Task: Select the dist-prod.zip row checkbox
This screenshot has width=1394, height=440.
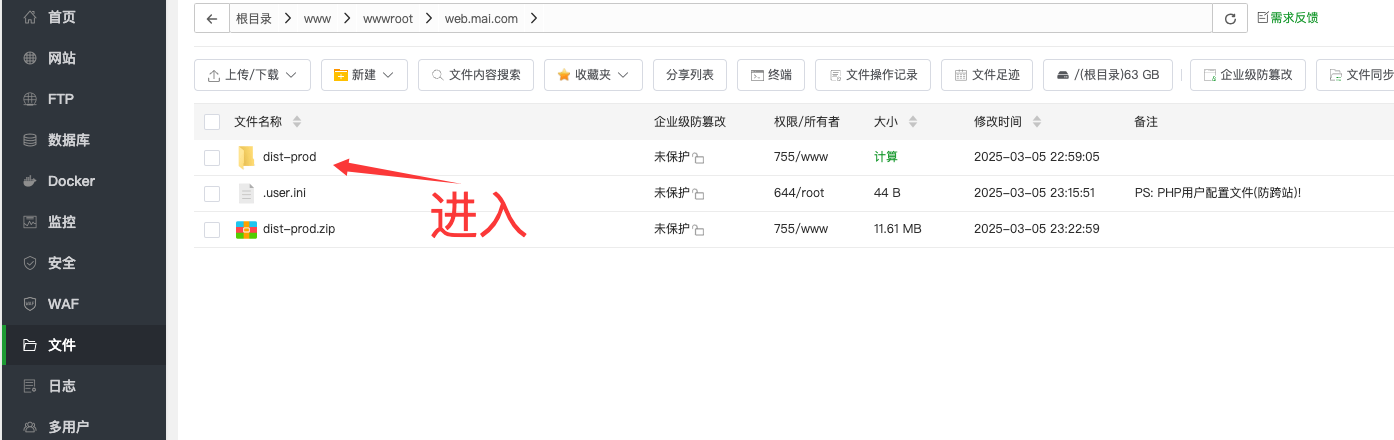Action: (212, 230)
